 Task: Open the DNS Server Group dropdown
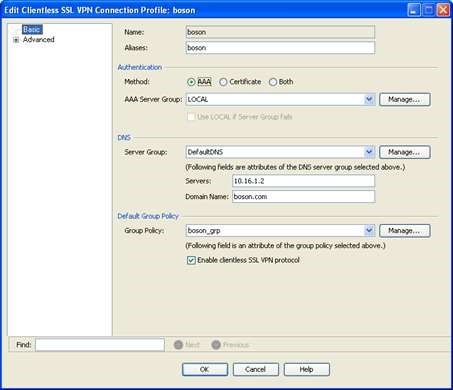[x=369, y=152]
